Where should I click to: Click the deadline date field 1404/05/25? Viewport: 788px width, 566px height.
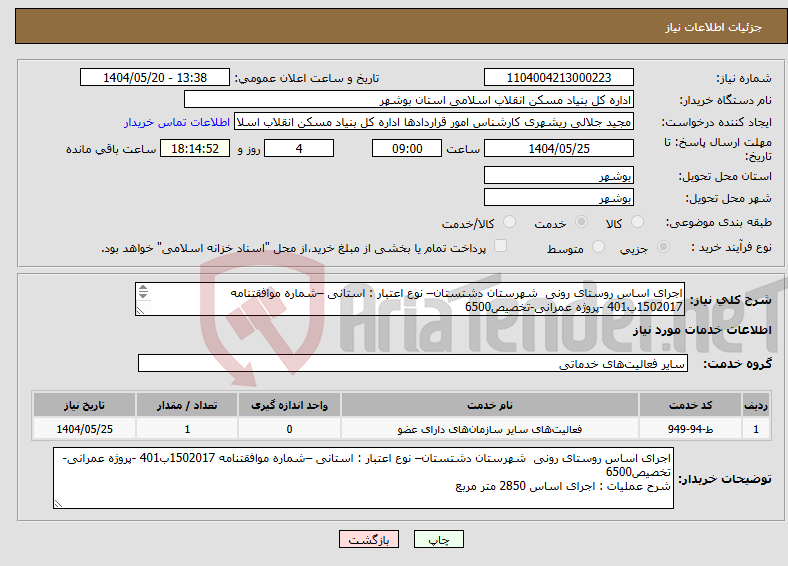[558, 148]
